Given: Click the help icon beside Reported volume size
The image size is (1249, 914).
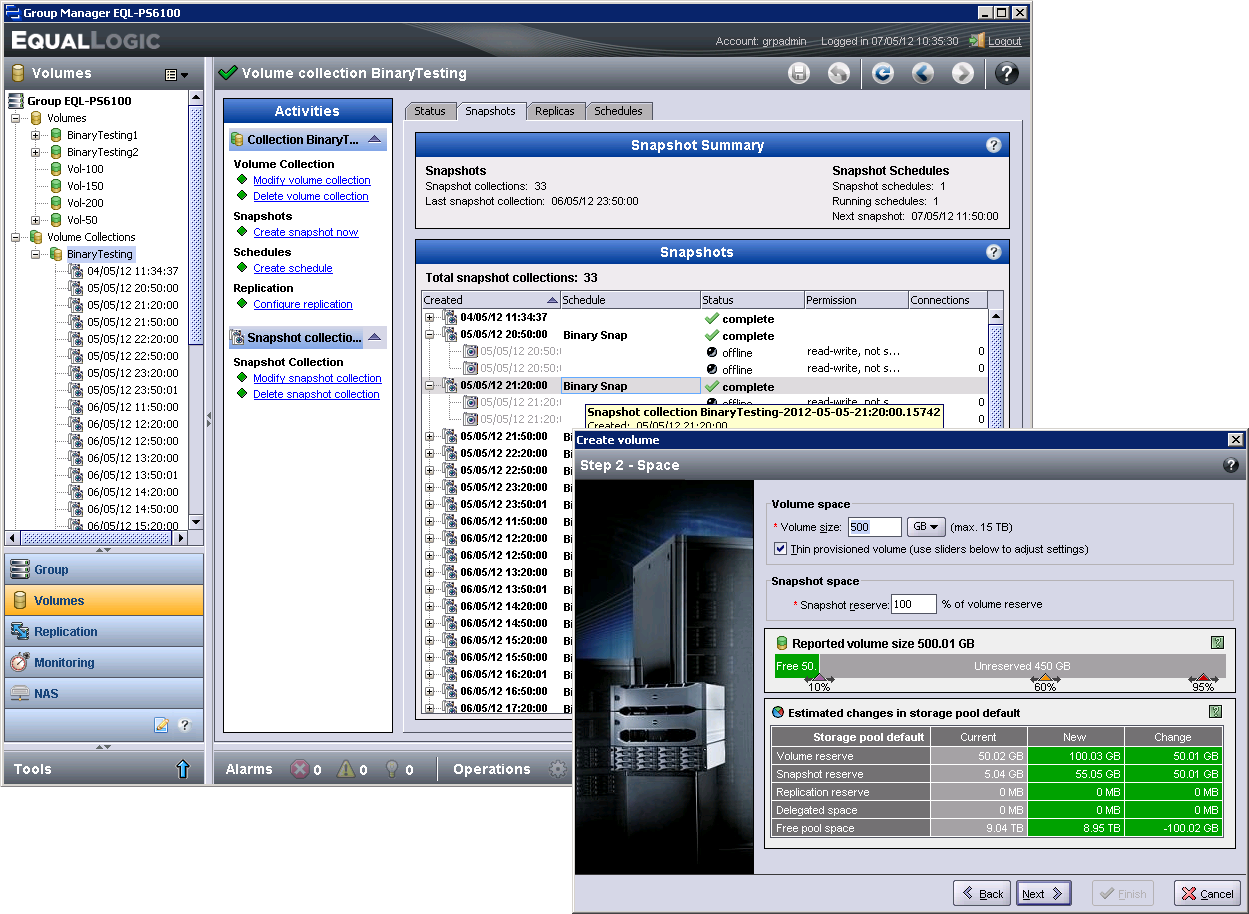Looking at the screenshot, I should (1216, 643).
